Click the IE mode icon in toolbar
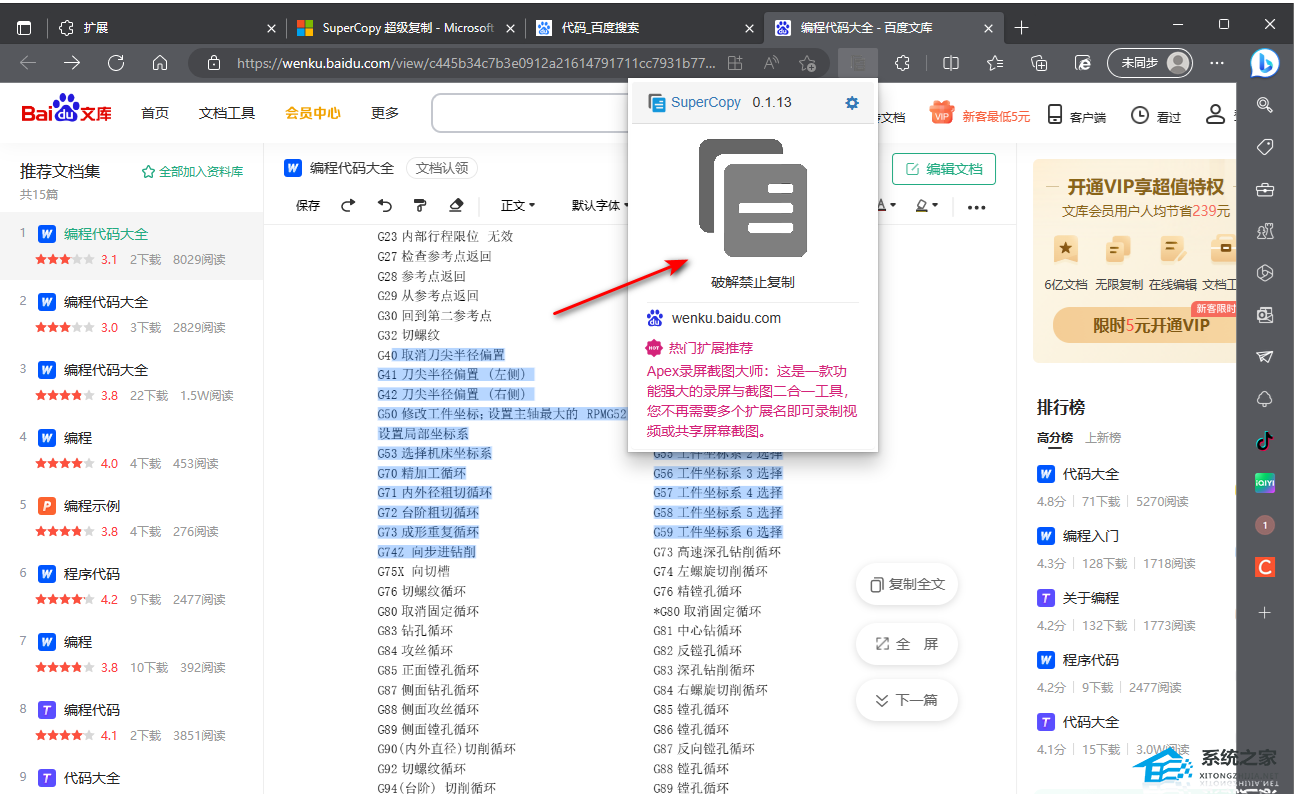1294x794 pixels. 1083,63
